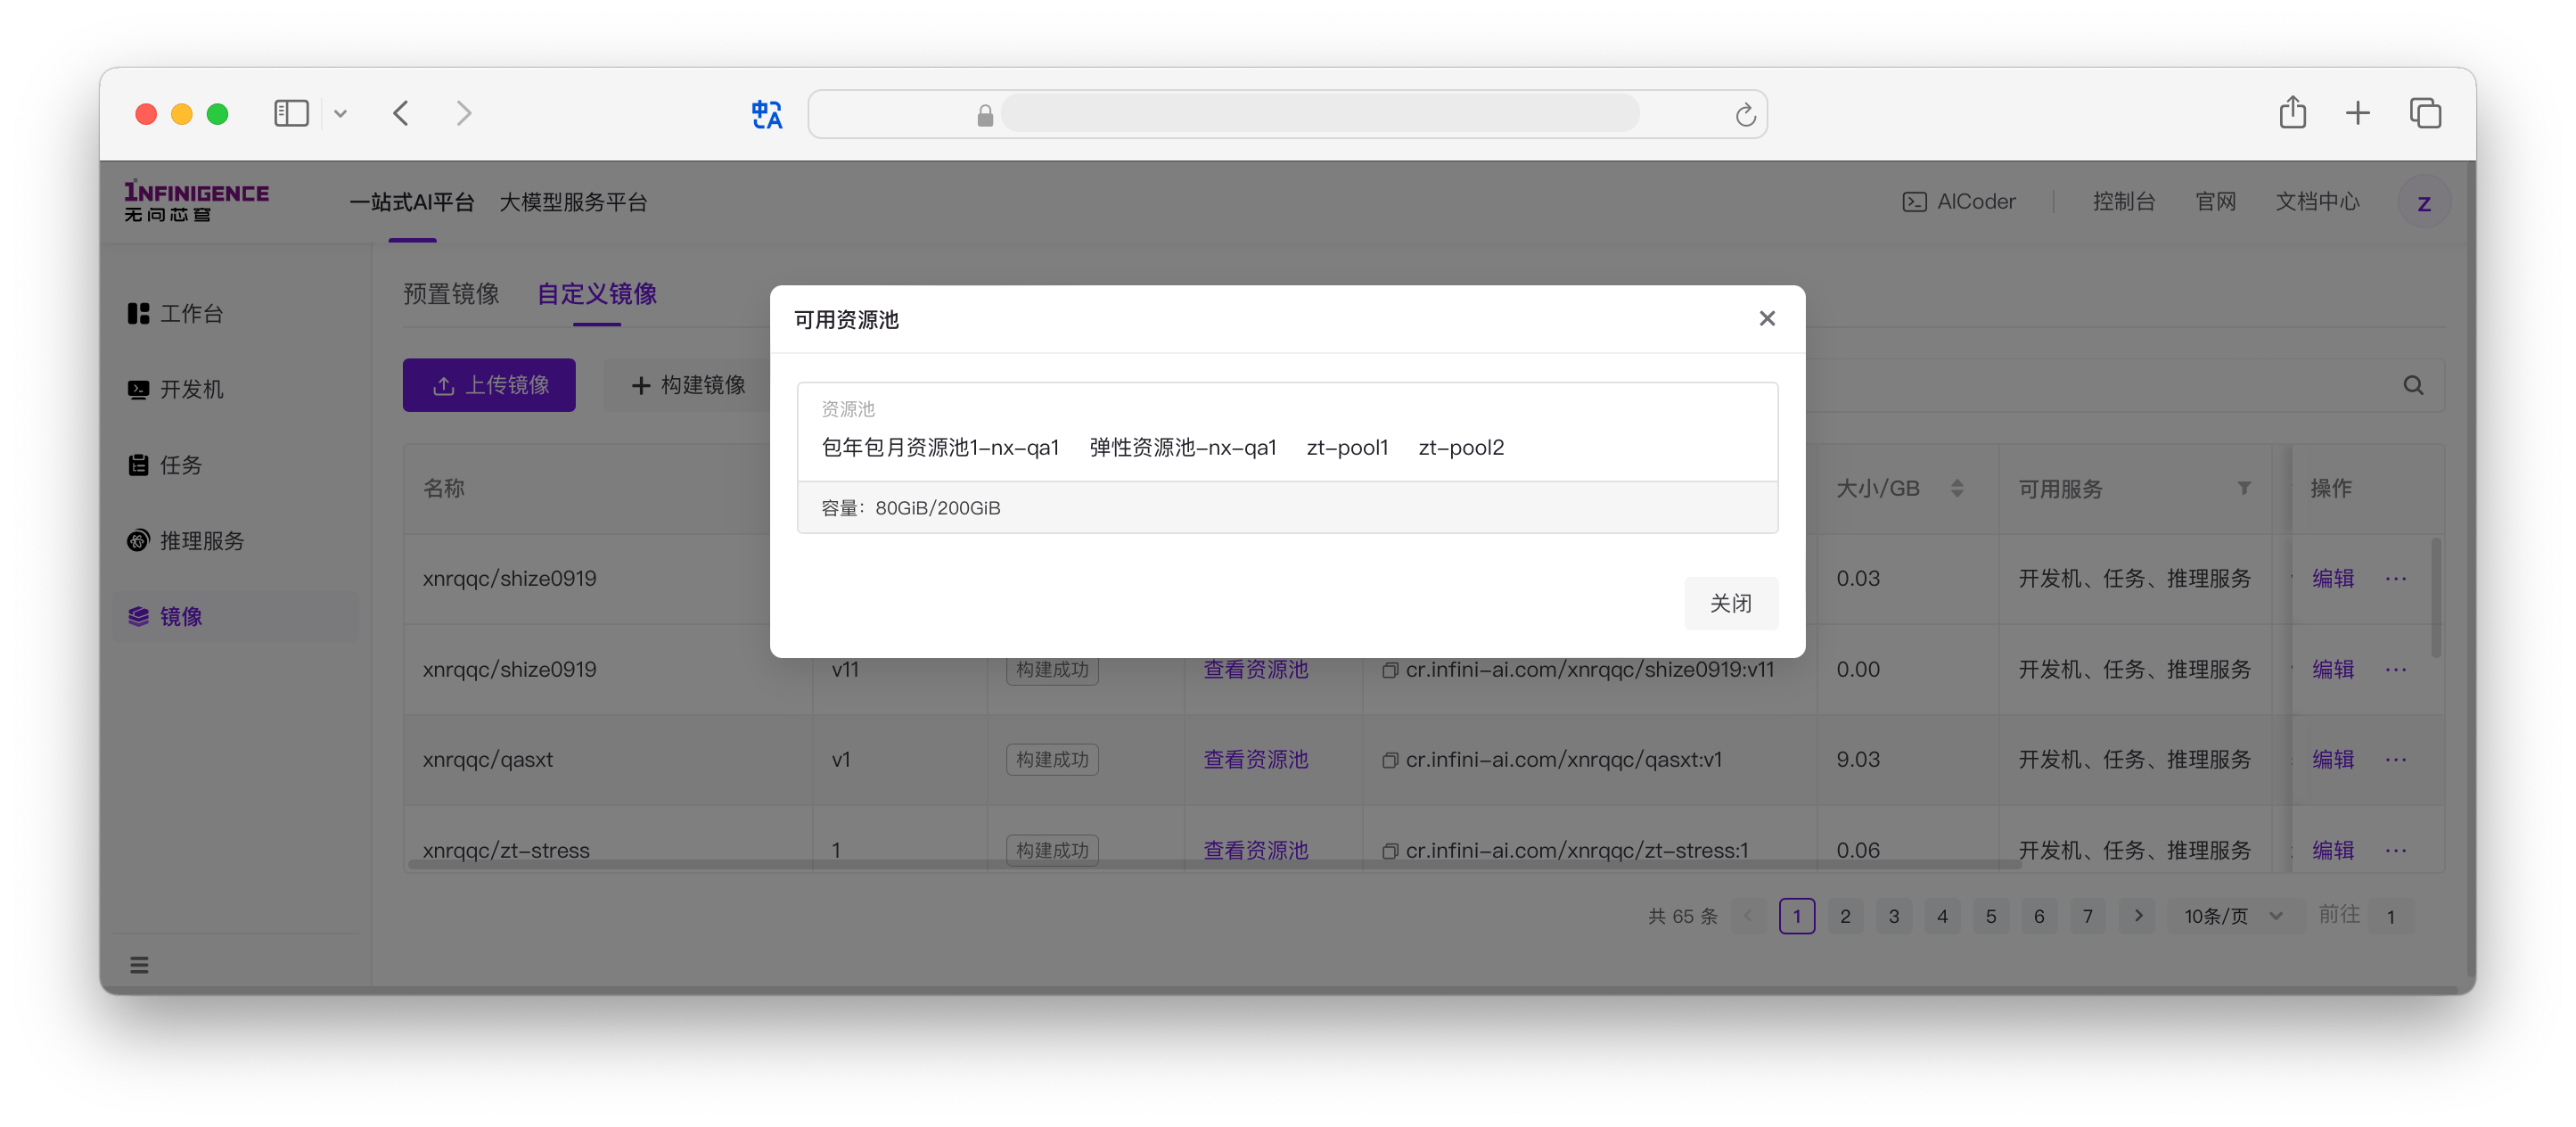The height and width of the screenshot is (1127, 2576).
Task: Open the 可用服务 column filter icon
Action: coord(2244,488)
